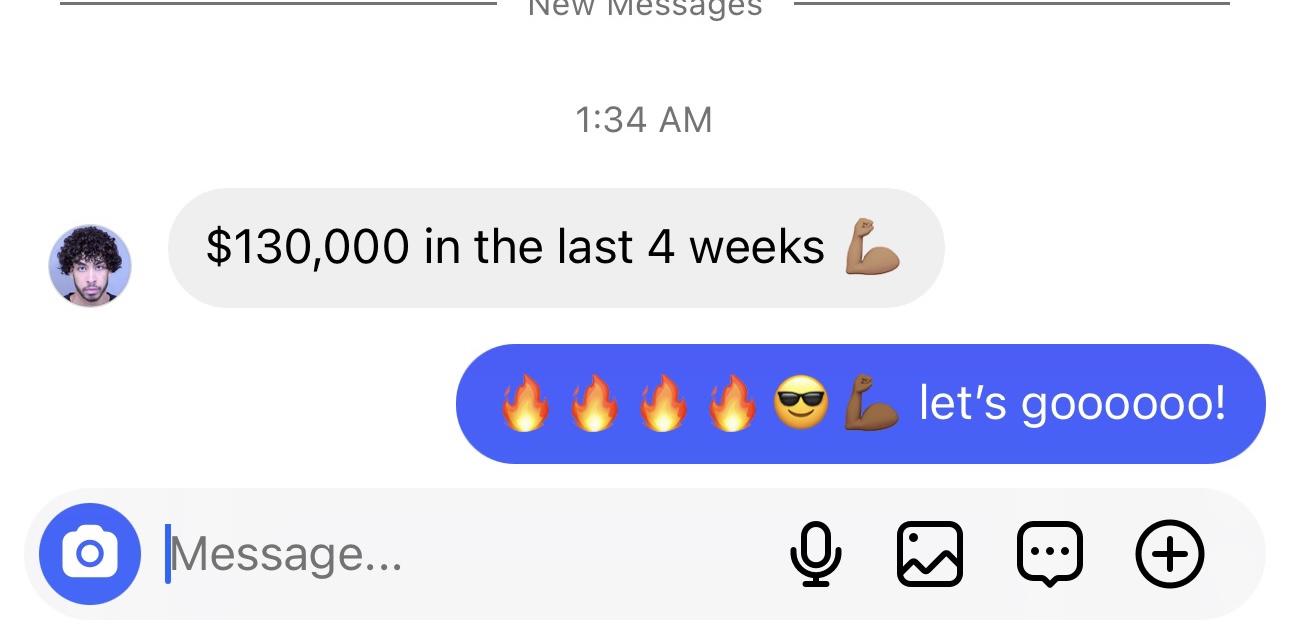
Task: Tap the microphone to record voice message
Action: [x=815, y=554]
